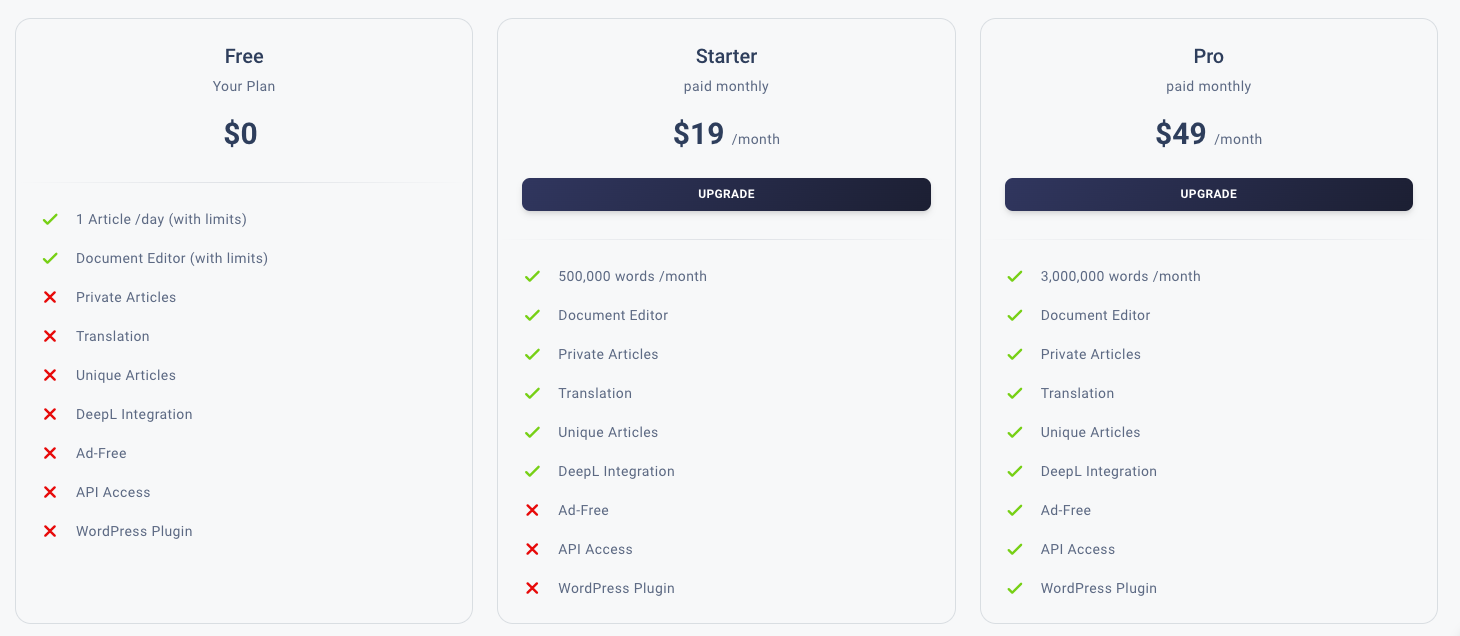Select the Free plan title heading

pos(244,56)
